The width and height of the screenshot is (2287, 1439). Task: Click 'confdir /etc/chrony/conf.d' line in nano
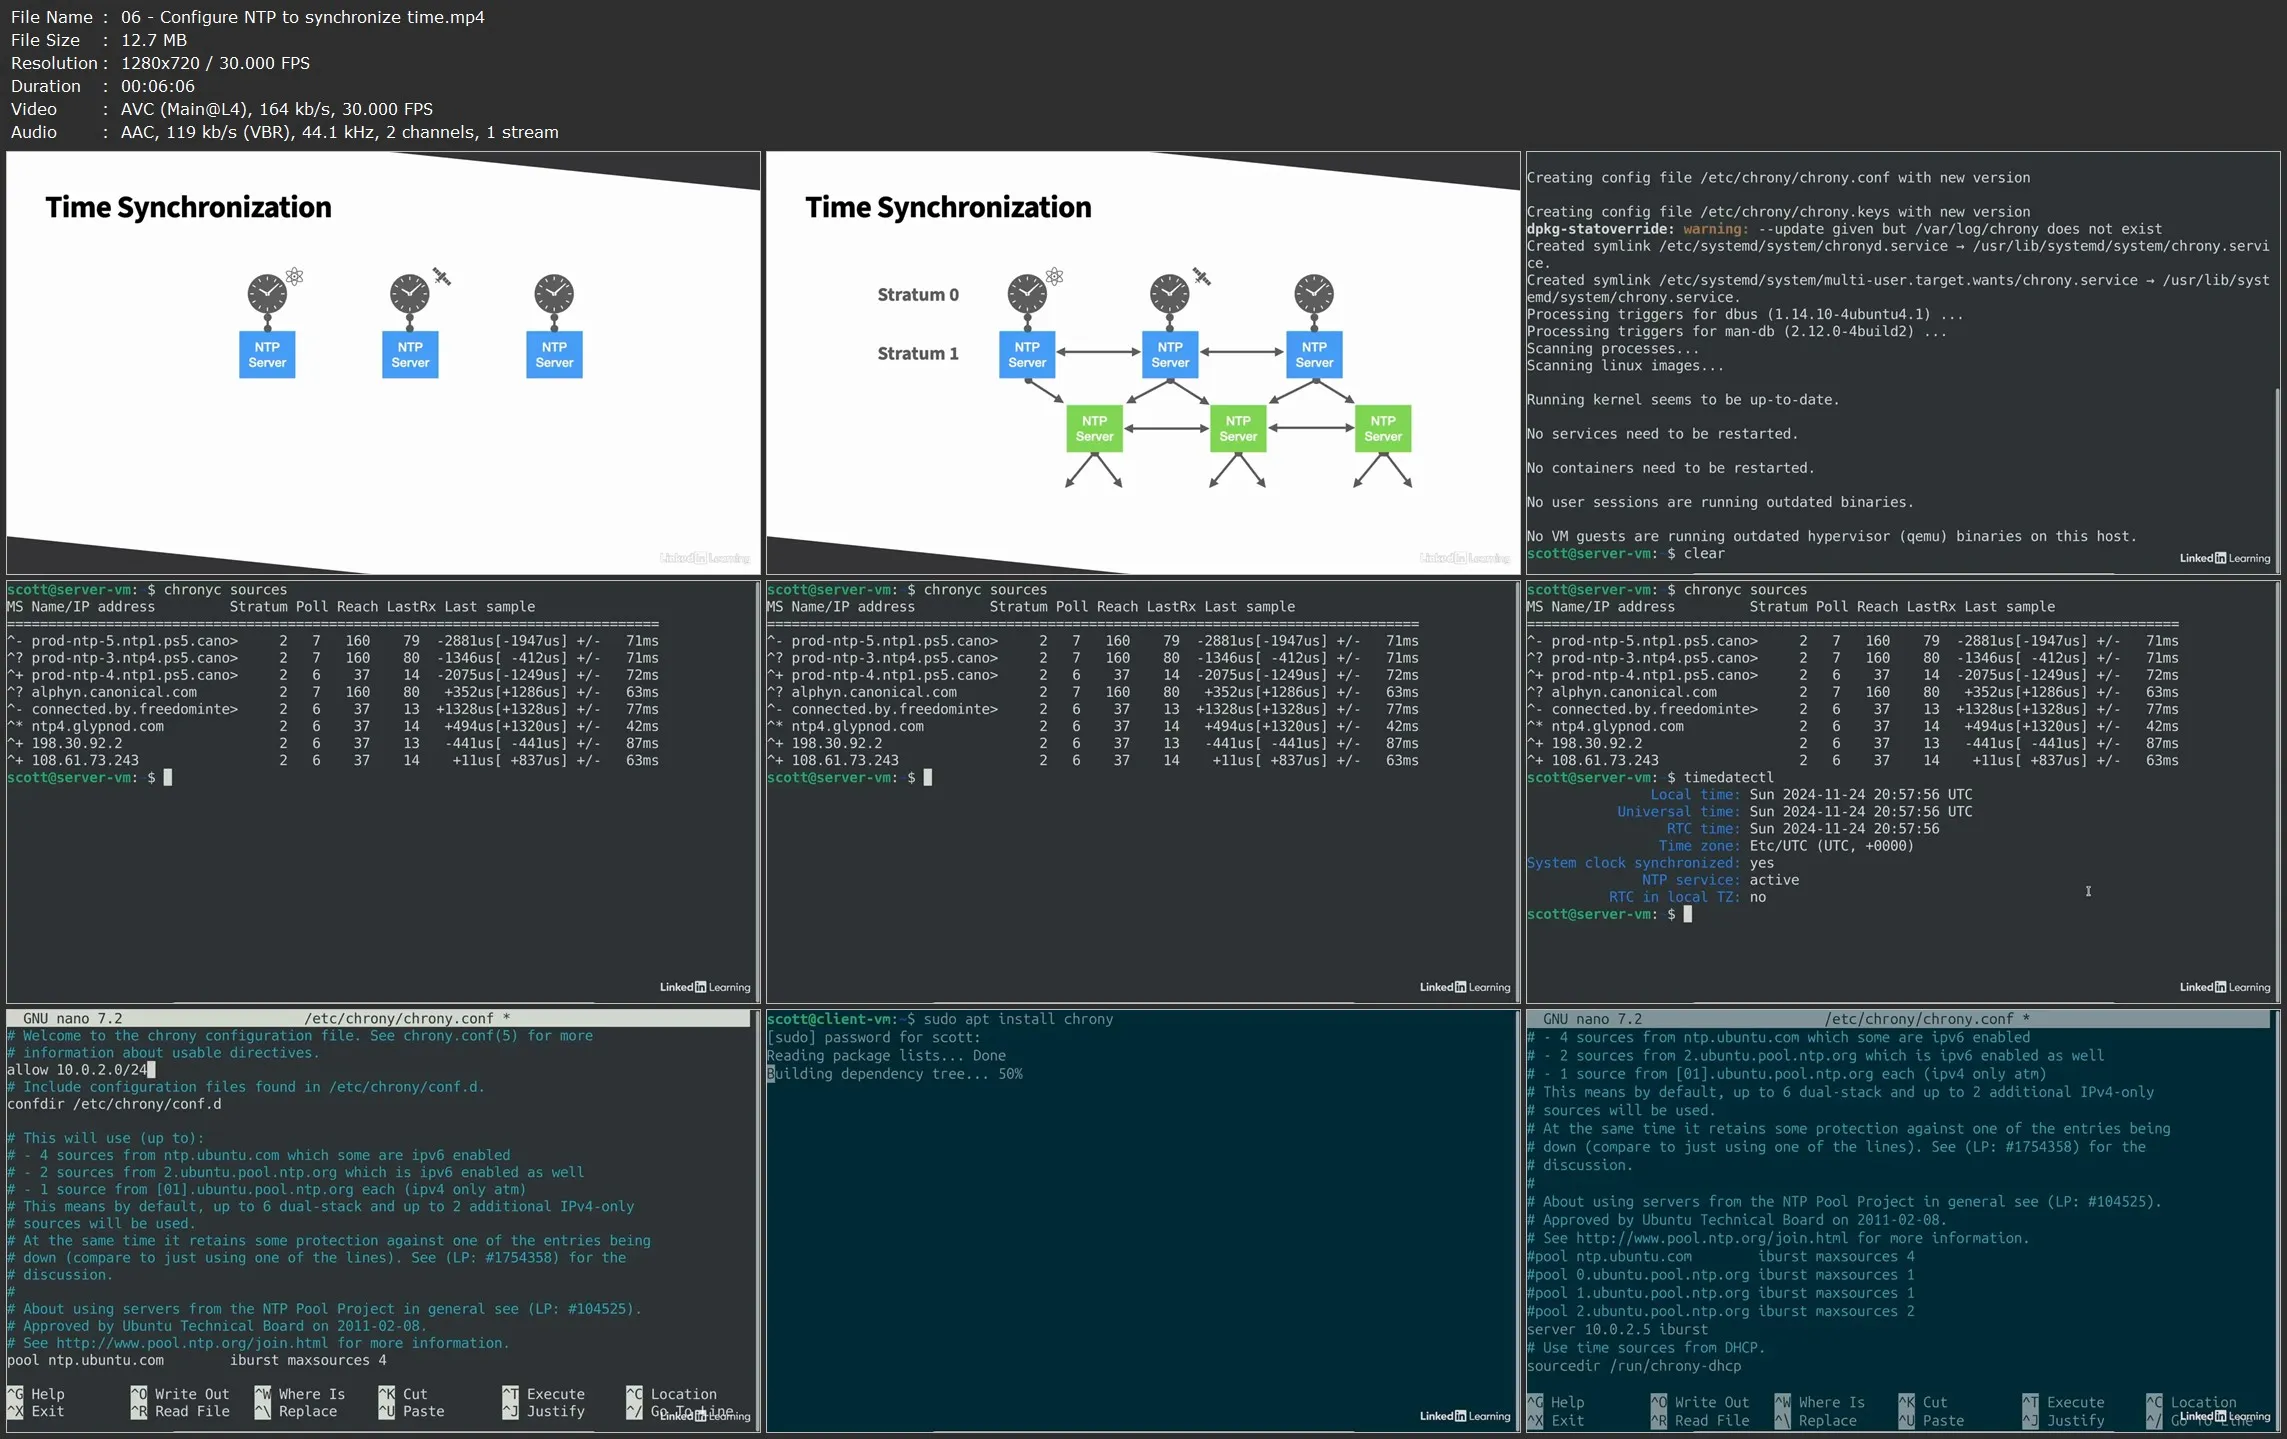tap(114, 1104)
